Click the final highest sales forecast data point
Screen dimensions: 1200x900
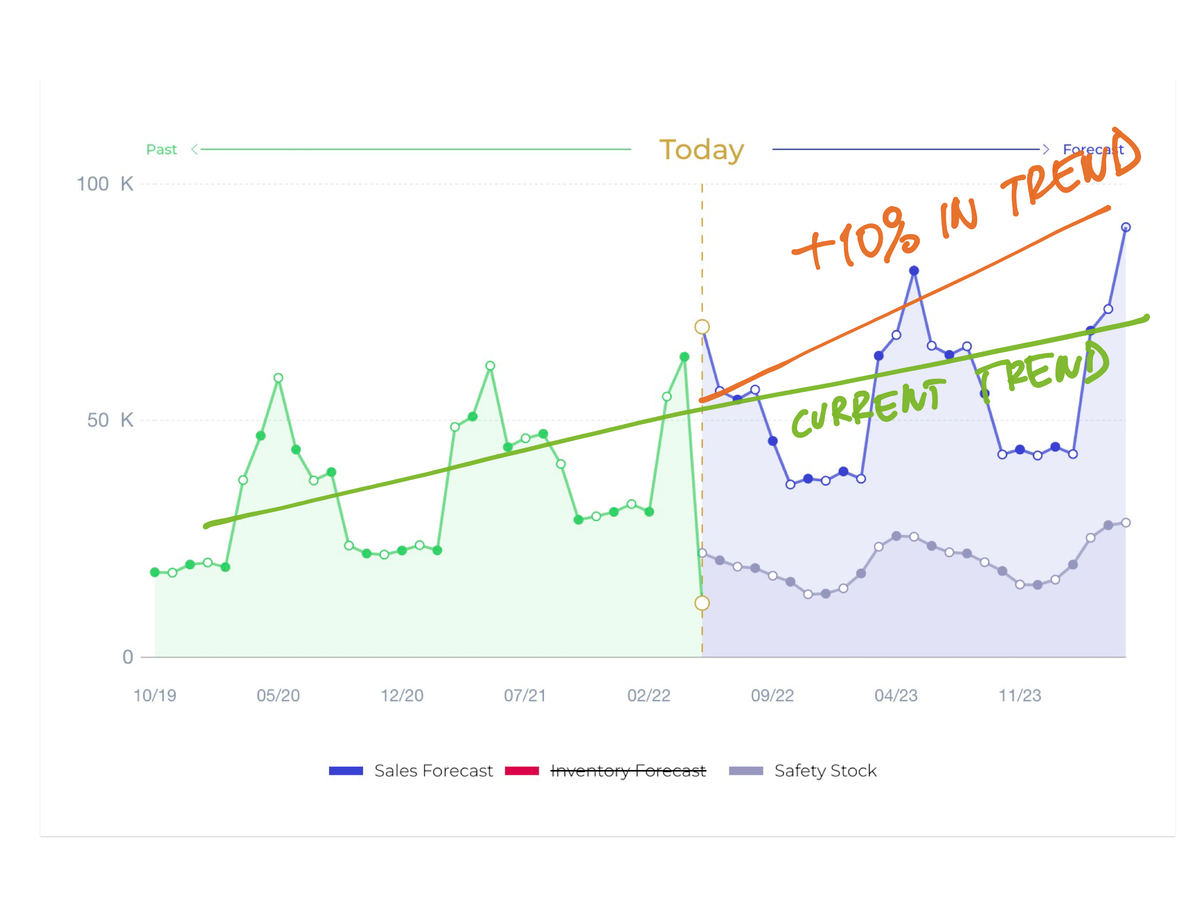[x=1126, y=228]
